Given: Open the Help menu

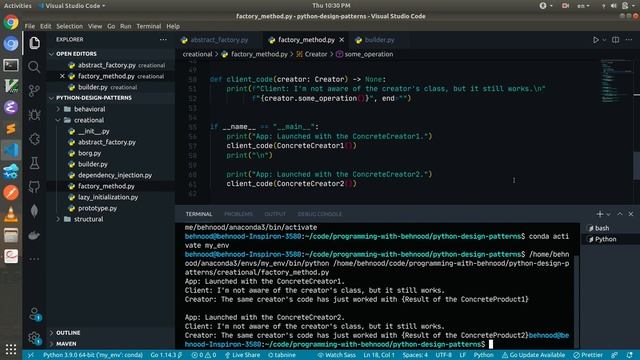Looking at the screenshot, I should (x=173, y=26).
